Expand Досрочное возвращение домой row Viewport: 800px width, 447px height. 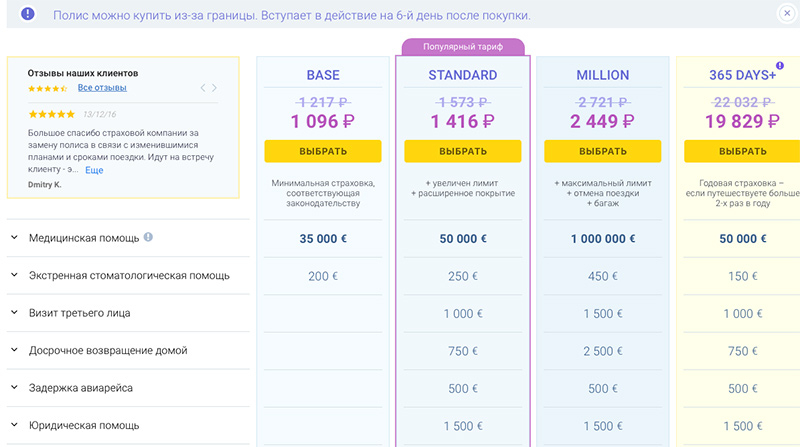[x=15, y=351]
